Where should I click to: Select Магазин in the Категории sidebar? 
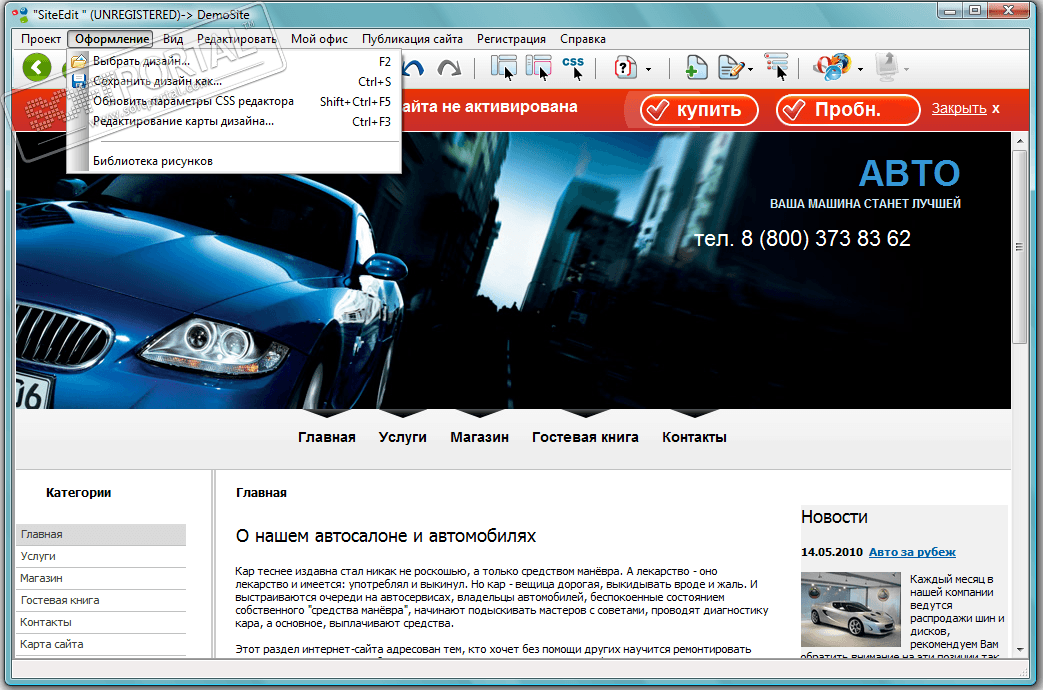pos(101,578)
